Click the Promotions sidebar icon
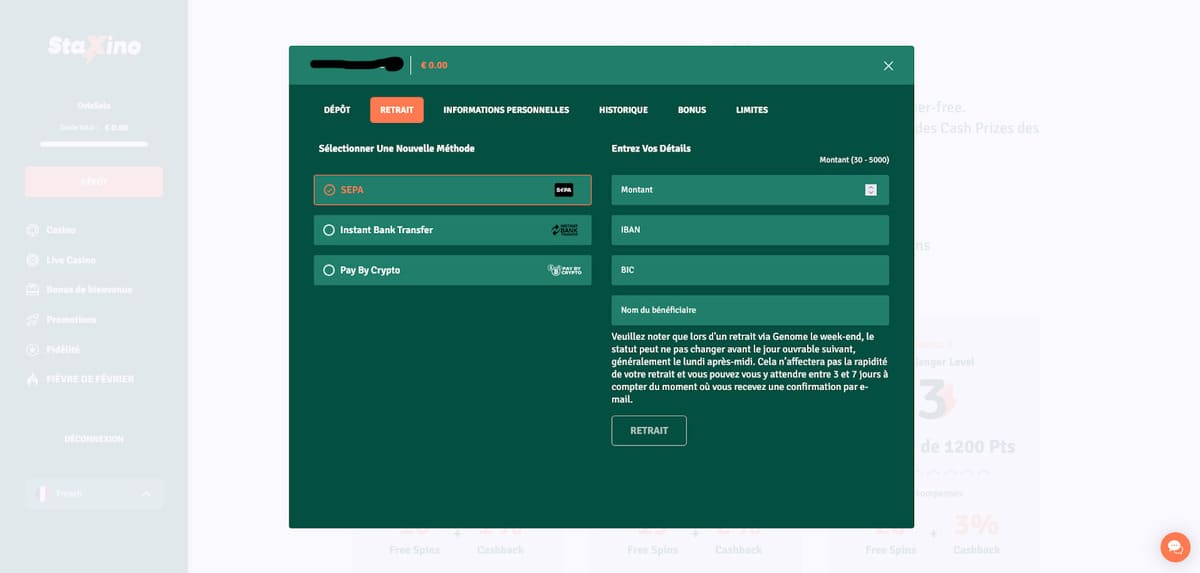Screen dimensions: 1200x573 (32, 320)
